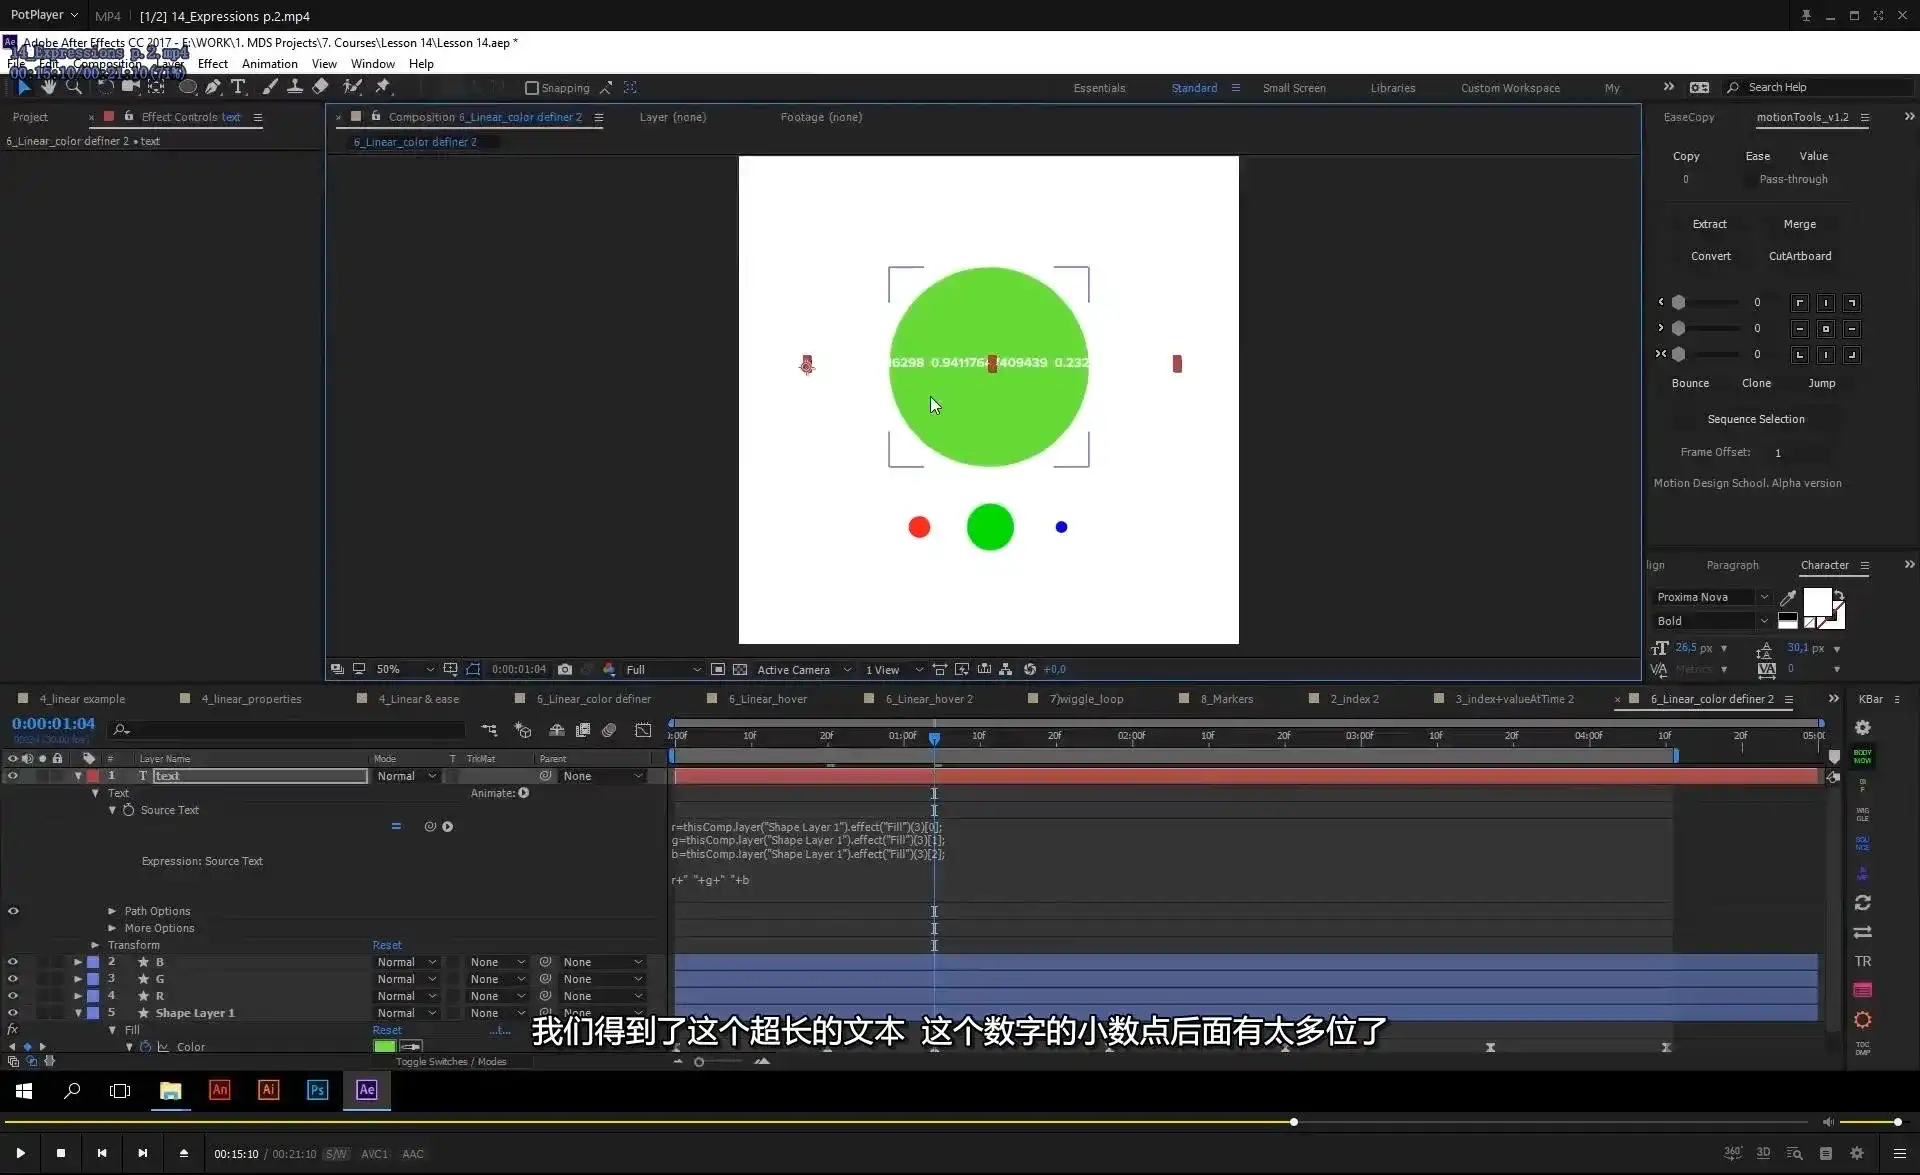Toggle visibility of layer B
Screen dimensions: 1920x1175
tap(13, 961)
